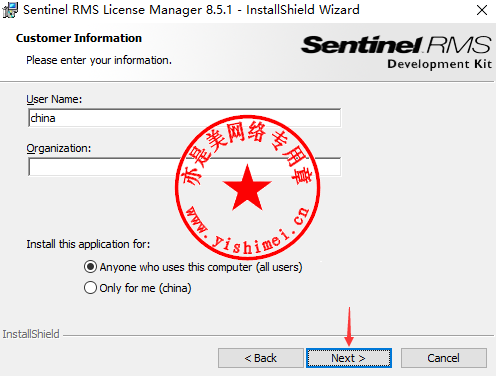Viewport: 496px width, 376px height.
Task: Cancel the installation
Action: (x=444, y=358)
